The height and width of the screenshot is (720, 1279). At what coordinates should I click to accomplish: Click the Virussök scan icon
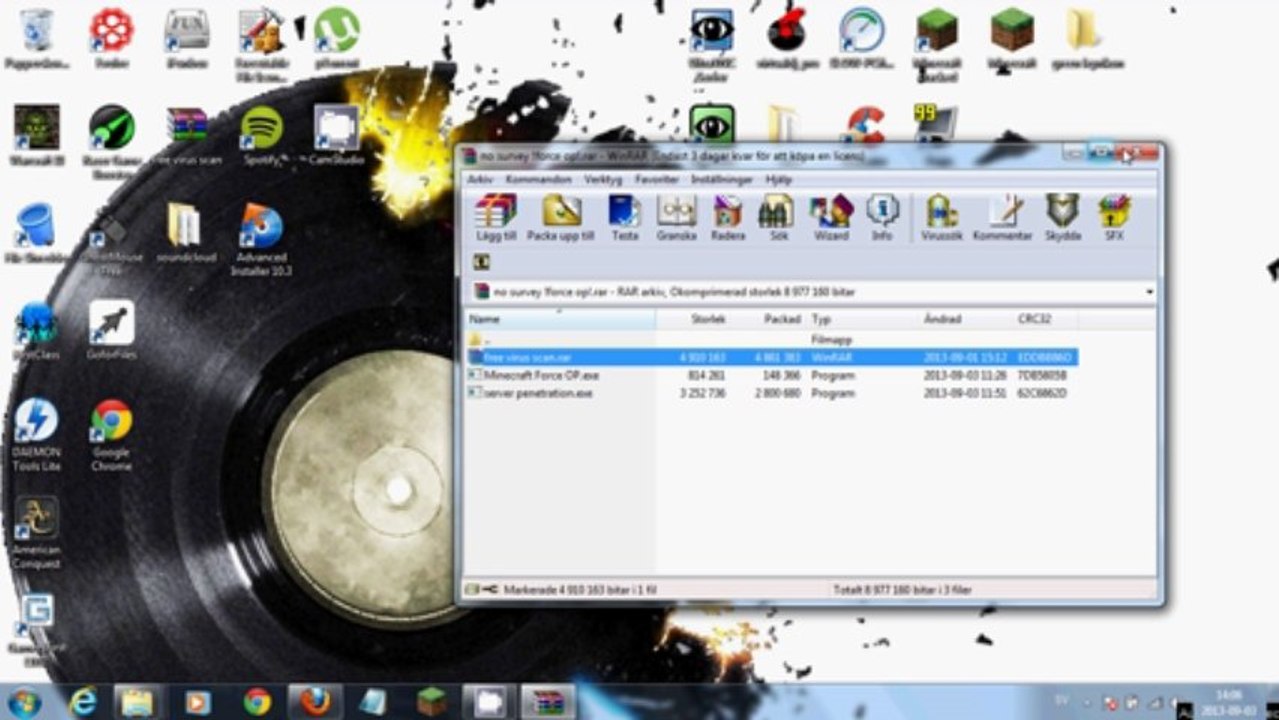point(942,217)
